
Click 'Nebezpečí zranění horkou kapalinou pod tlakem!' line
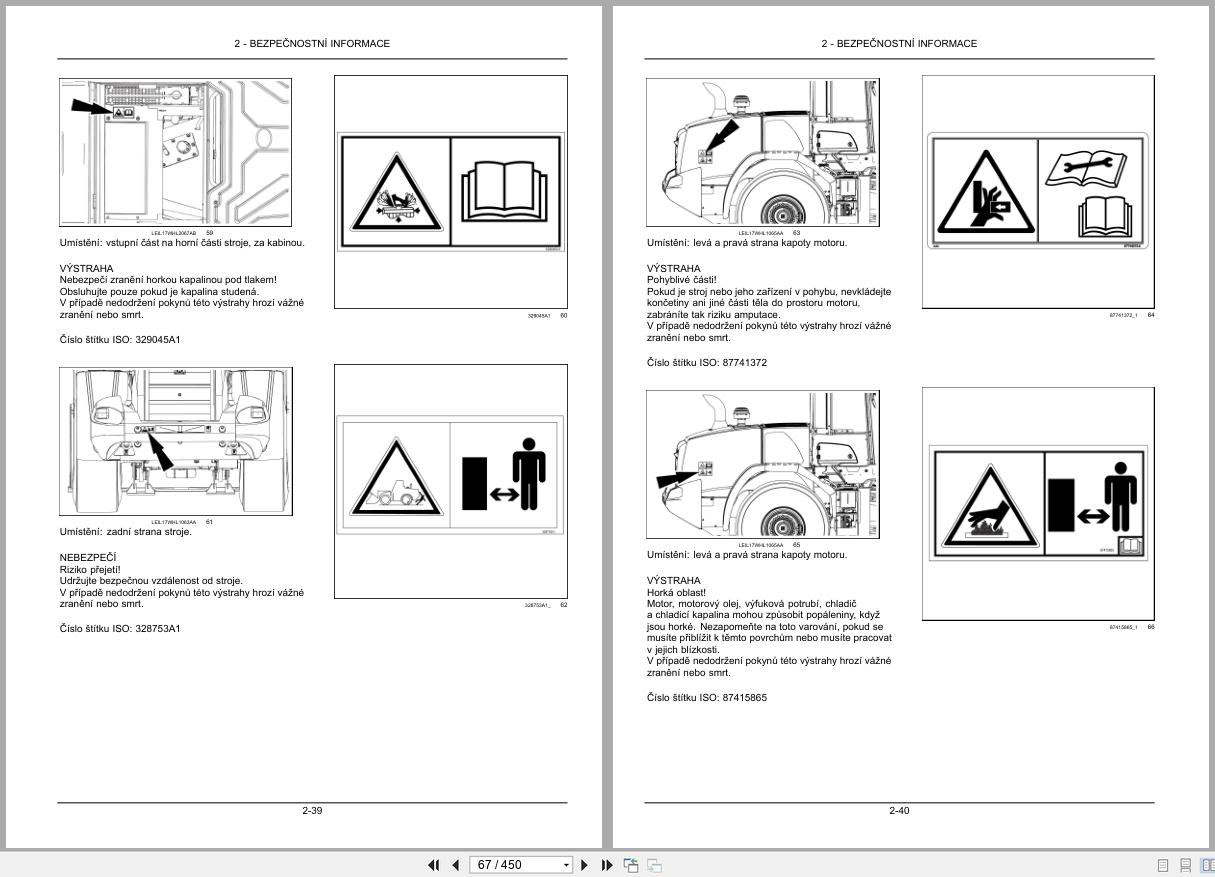coord(168,280)
